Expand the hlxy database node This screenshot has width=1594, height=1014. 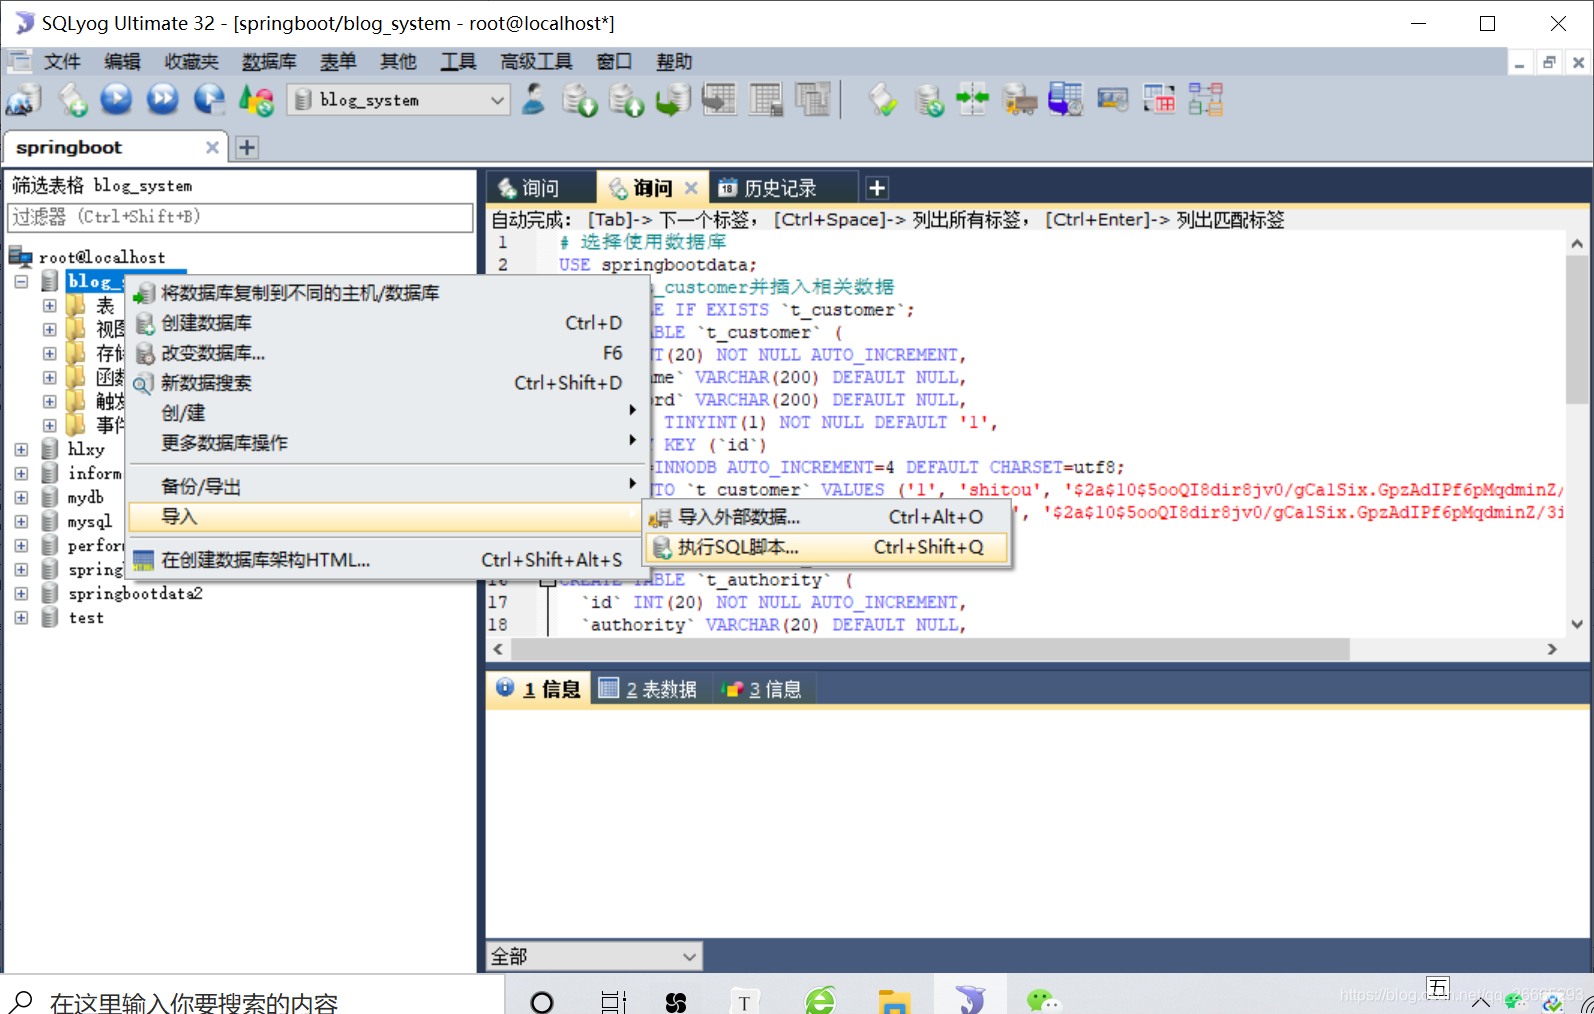click(21, 450)
